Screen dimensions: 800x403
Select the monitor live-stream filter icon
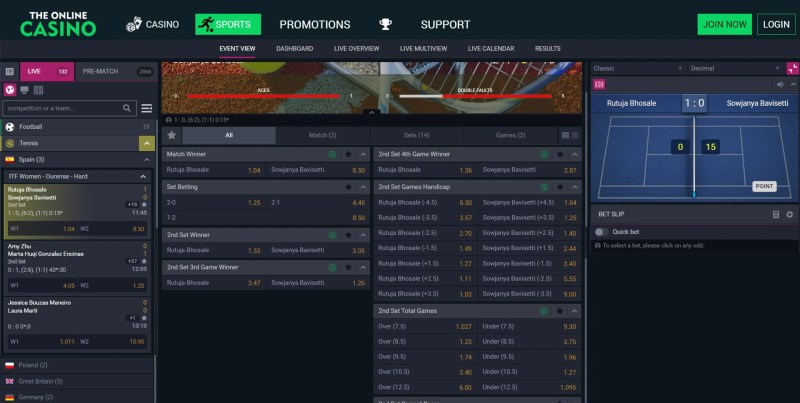coord(24,90)
